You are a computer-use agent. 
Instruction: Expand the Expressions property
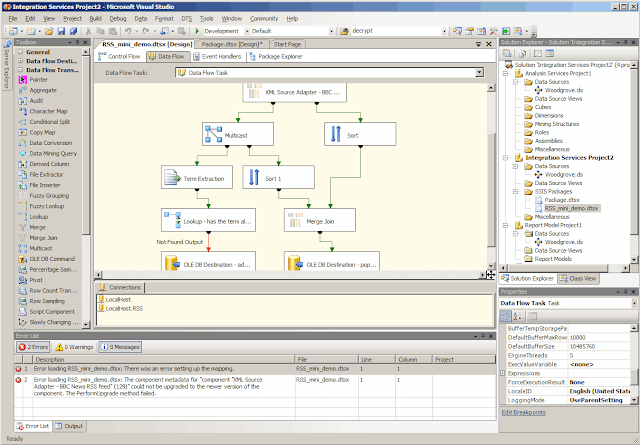[x=503, y=373]
